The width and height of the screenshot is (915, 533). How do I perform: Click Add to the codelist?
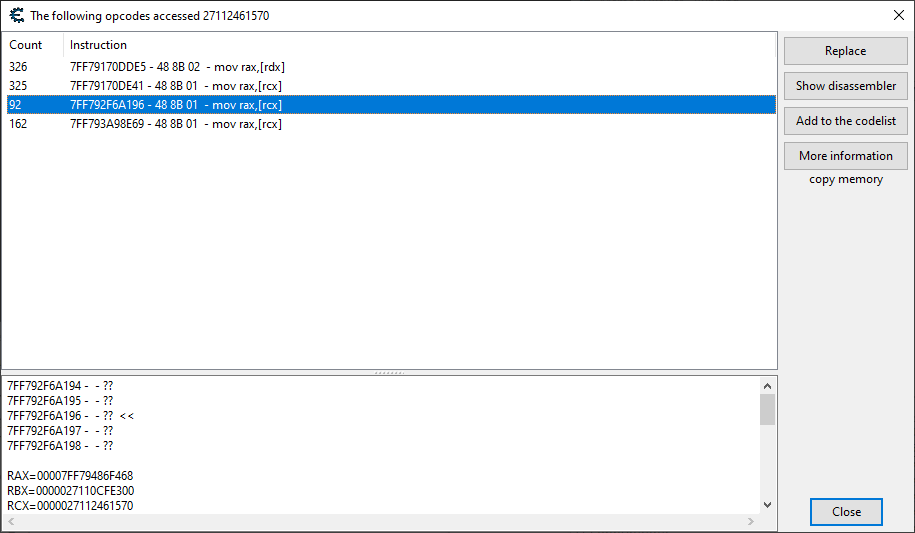pyautogui.click(x=846, y=121)
